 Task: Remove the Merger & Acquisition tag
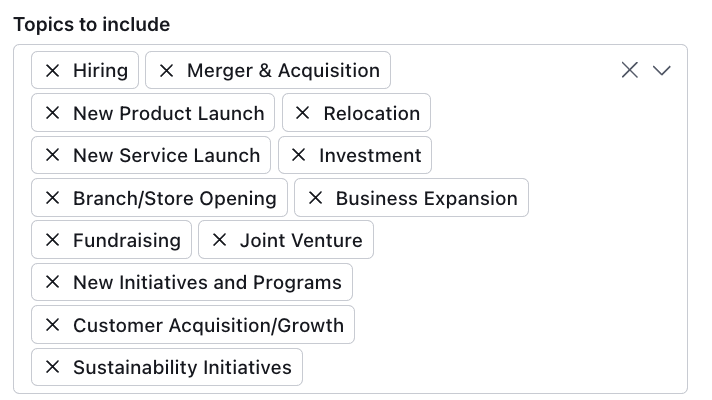167,70
